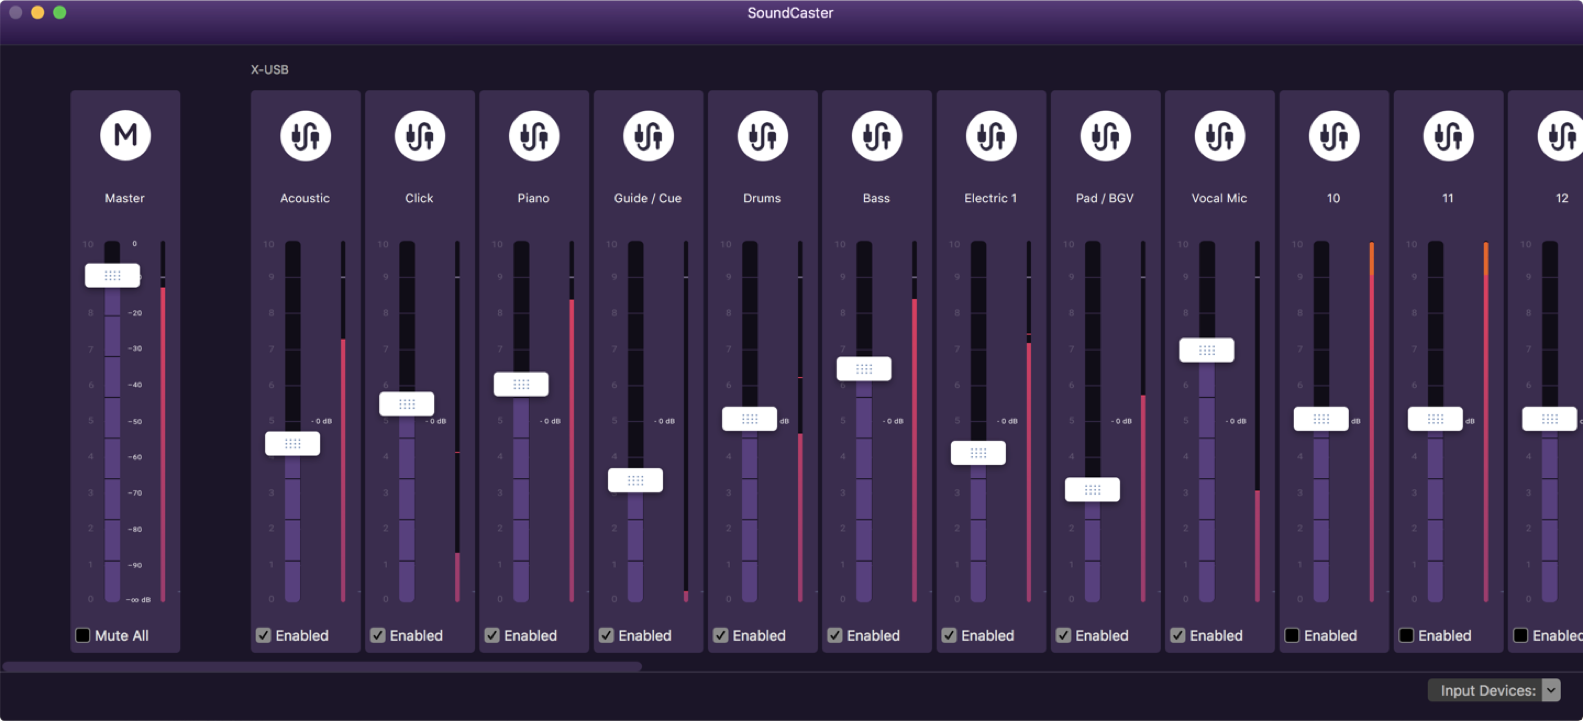Uncheck Enabled on Guide / Cue channel

tap(606, 635)
